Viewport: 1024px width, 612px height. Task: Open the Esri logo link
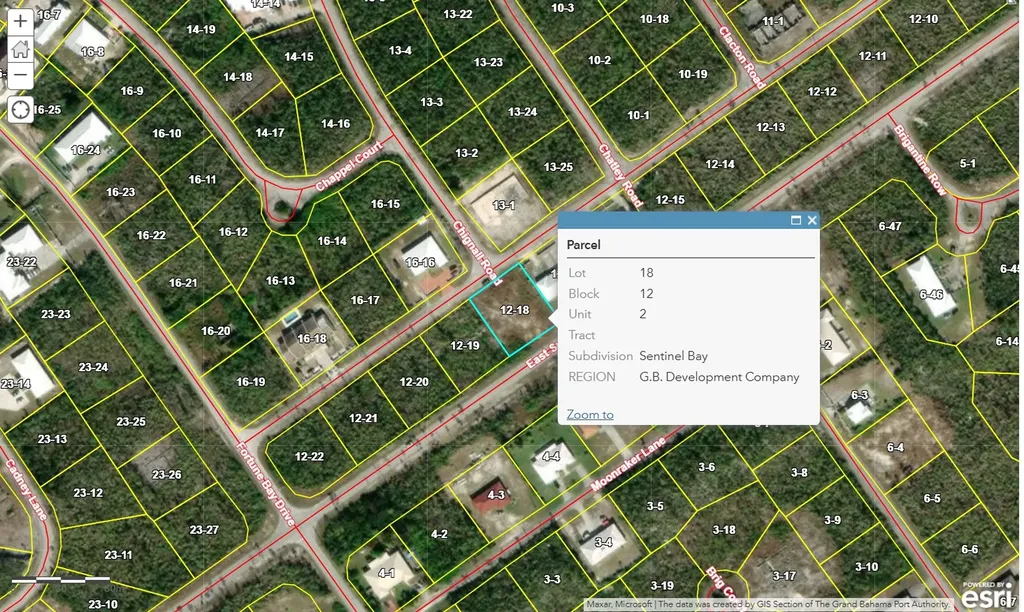pos(987,596)
